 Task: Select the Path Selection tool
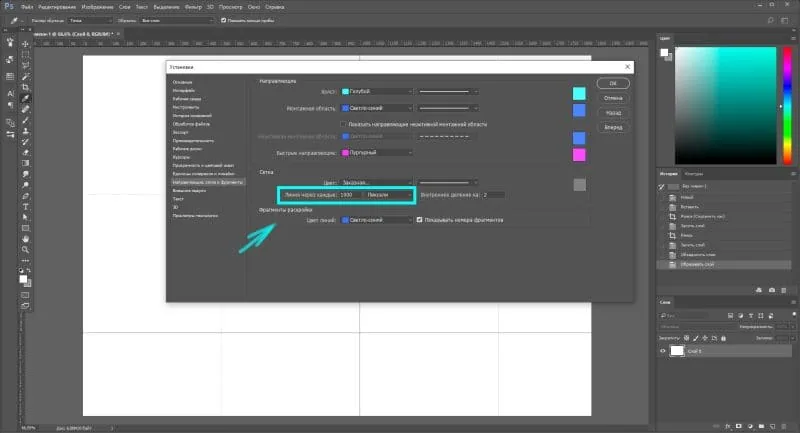(25, 217)
